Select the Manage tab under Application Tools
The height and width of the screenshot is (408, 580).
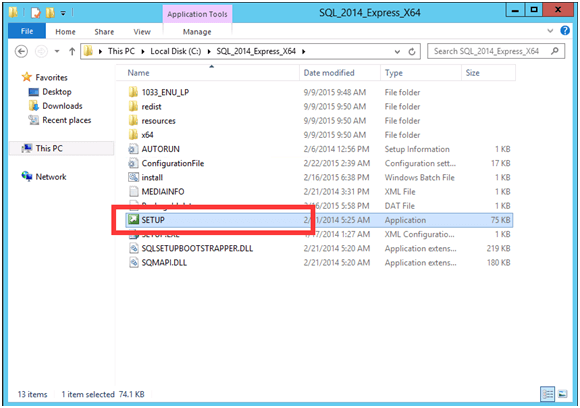197,32
